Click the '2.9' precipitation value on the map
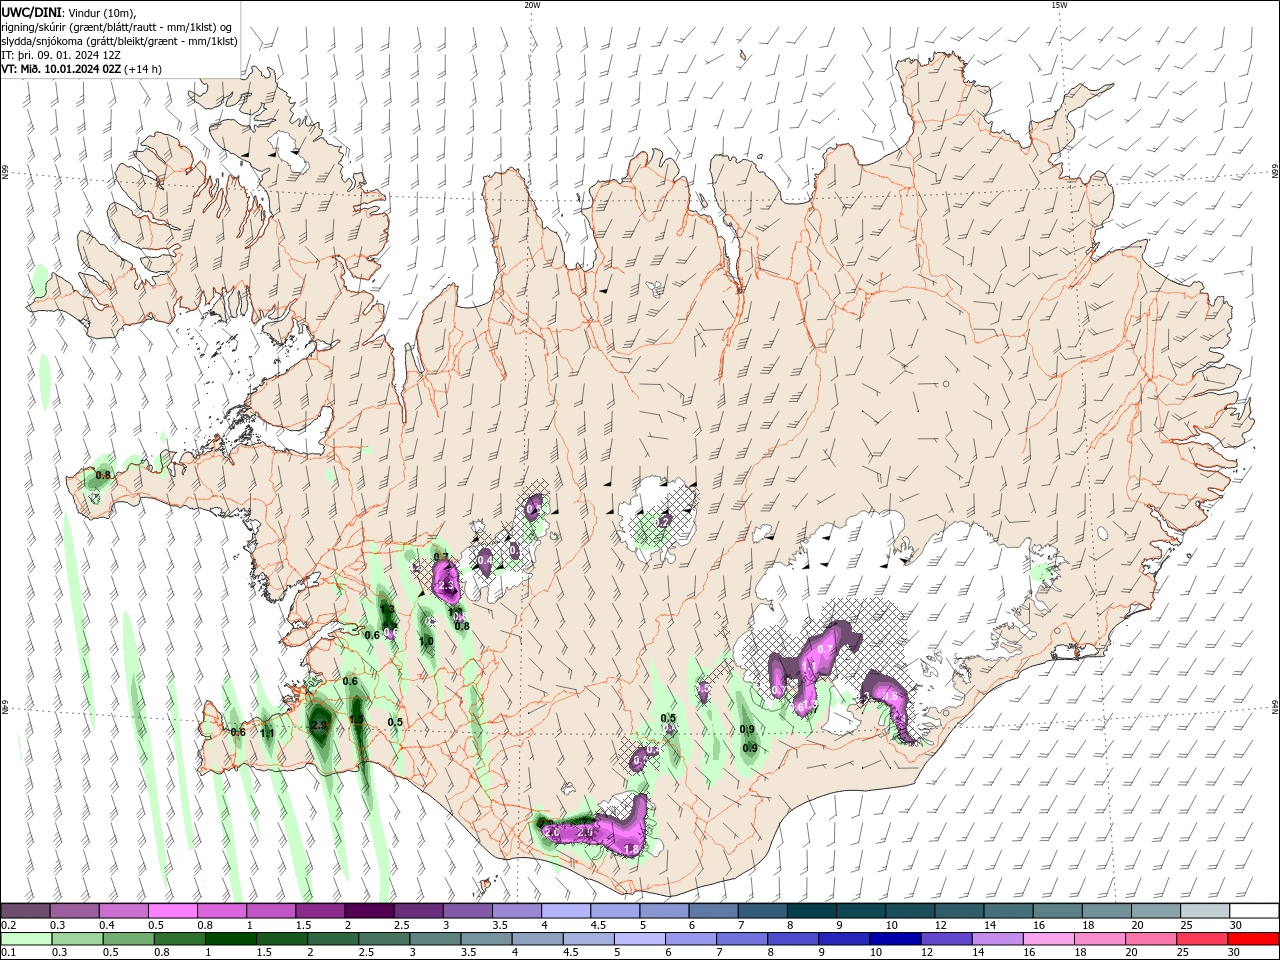 pyautogui.click(x=320, y=726)
